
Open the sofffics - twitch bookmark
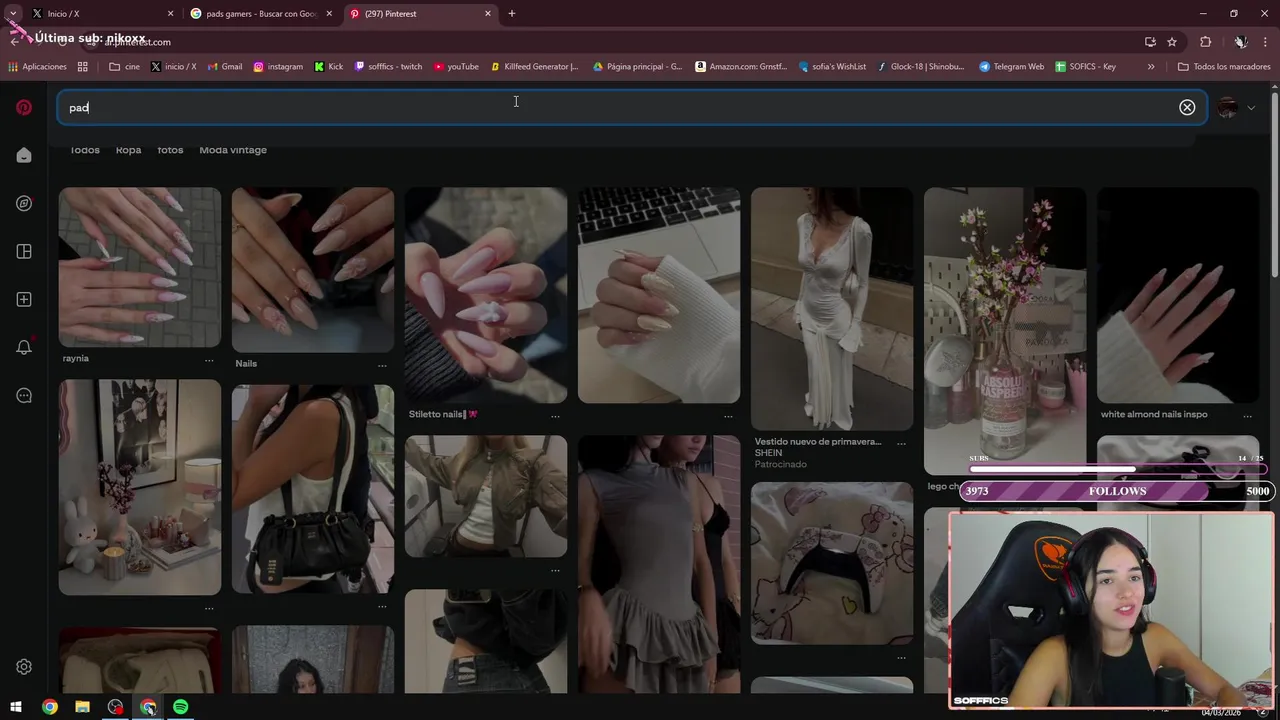388,67
